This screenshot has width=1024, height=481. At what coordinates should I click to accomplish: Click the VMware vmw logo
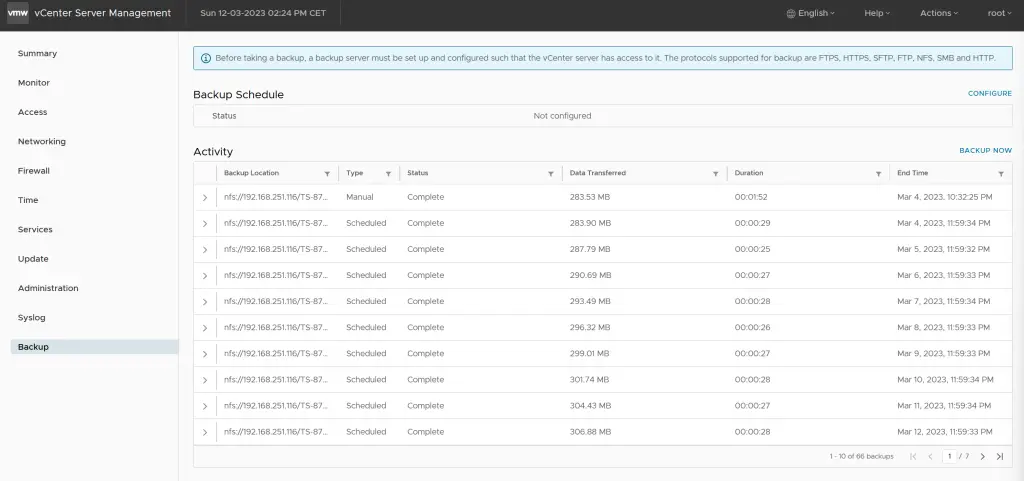(18, 13)
